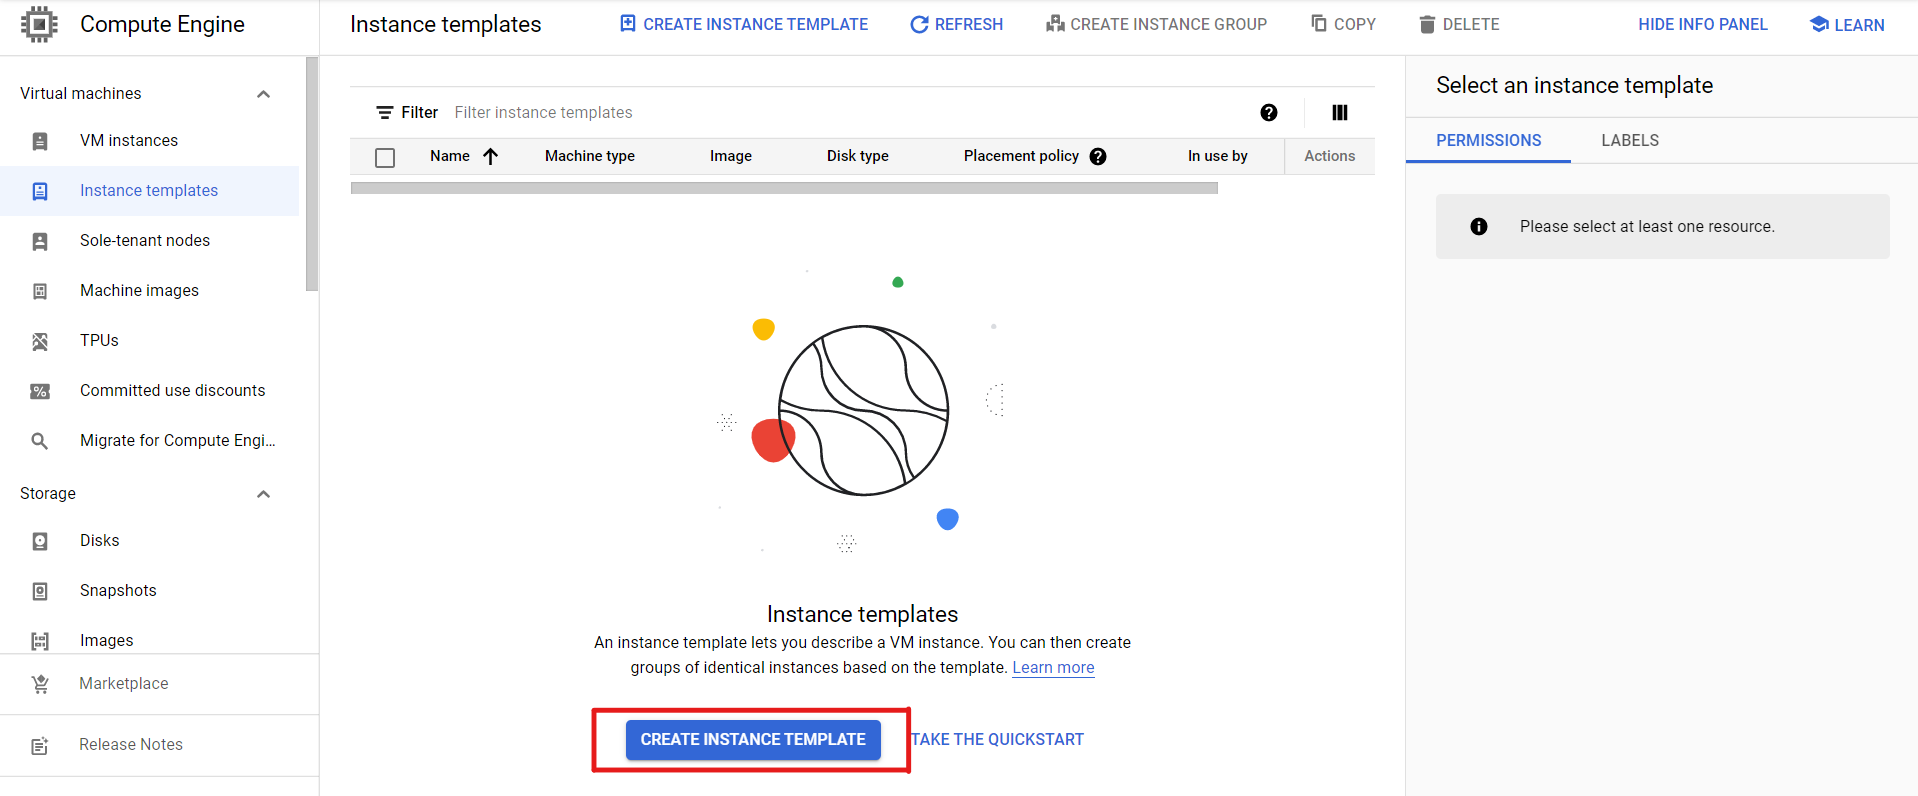Screen dimensions: 1918x796
Task: Collapse the Virtual machines section
Action: tap(264, 94)
